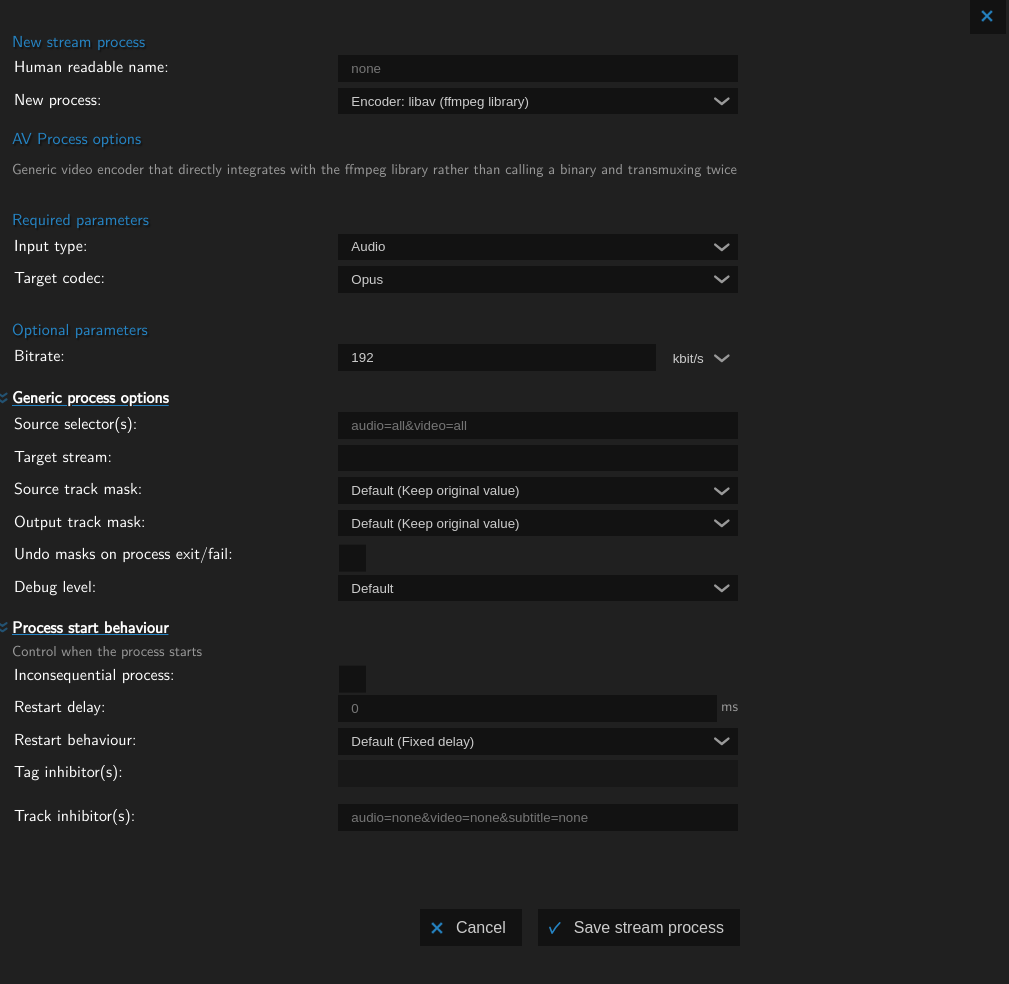Enable Undo masks on process exit/fail
The image size is (1009, 984).
point(352,557)
